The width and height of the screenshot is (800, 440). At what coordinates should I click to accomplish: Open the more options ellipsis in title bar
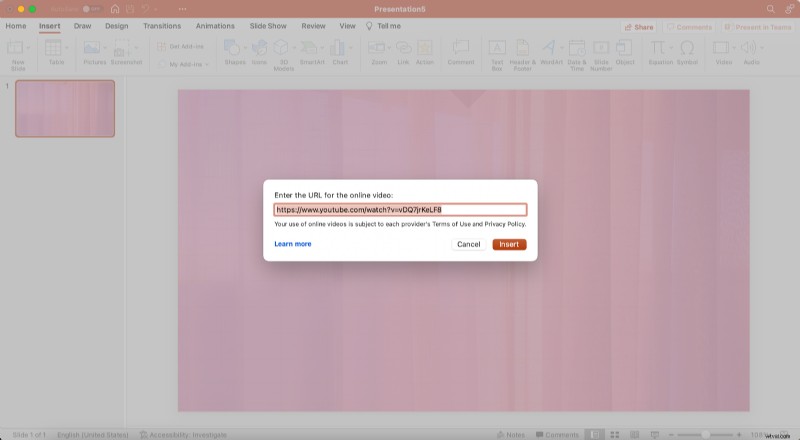(182, 9)
